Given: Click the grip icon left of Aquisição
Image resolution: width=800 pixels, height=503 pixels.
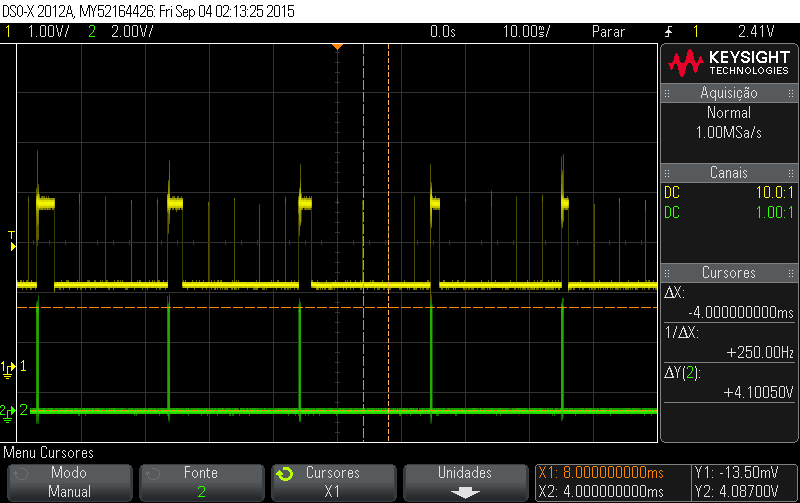Looking at the screenshot, I should pyautogui.click(x=667, y=93).
